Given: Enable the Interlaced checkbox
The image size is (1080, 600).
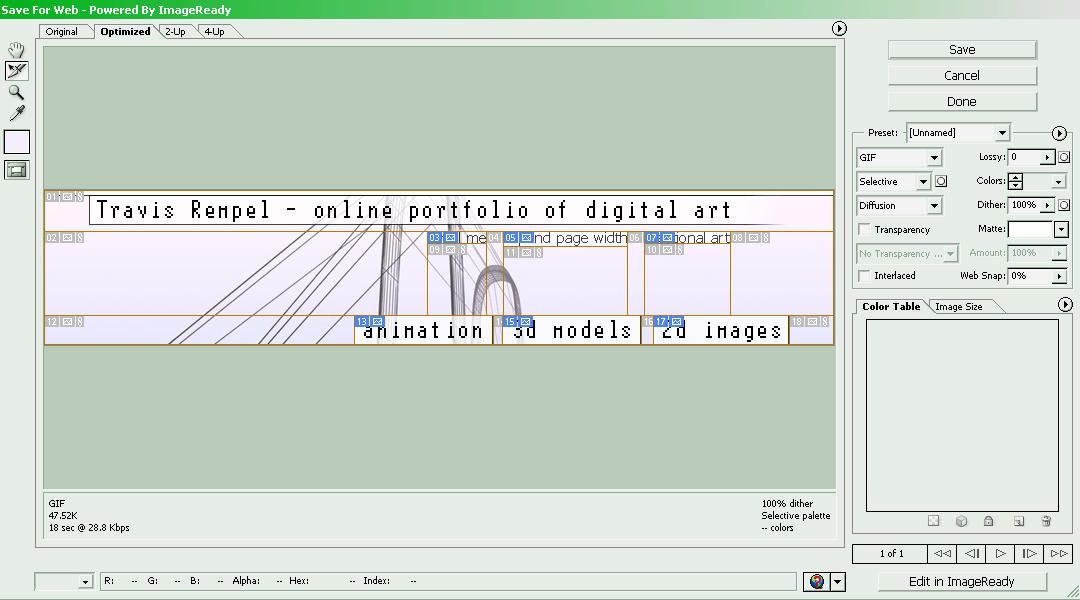Looking at the screenshot, I should [864, 276].
